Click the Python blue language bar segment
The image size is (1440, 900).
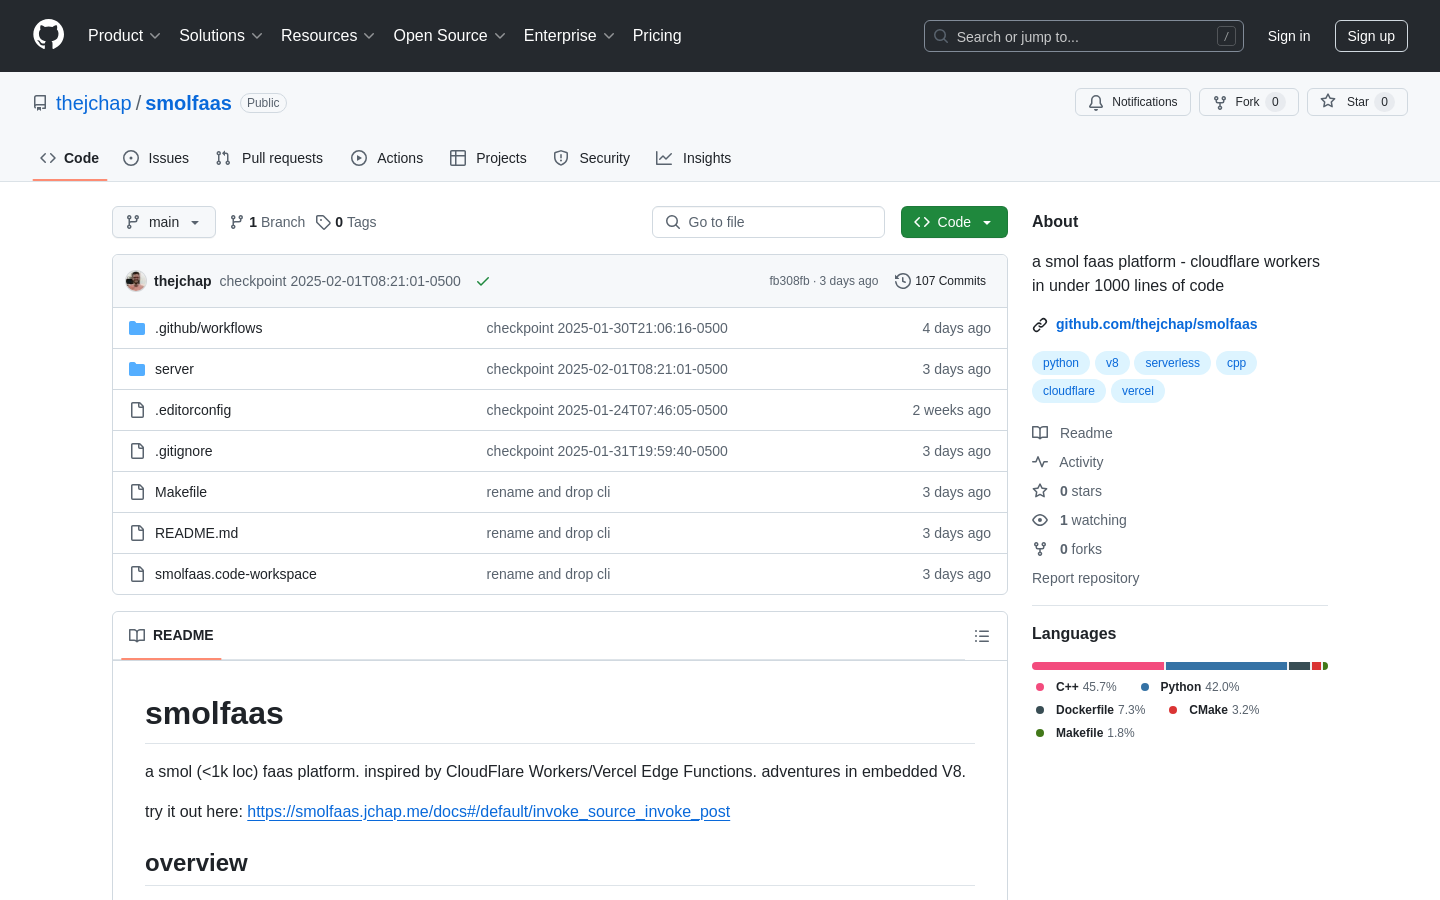1226,666
